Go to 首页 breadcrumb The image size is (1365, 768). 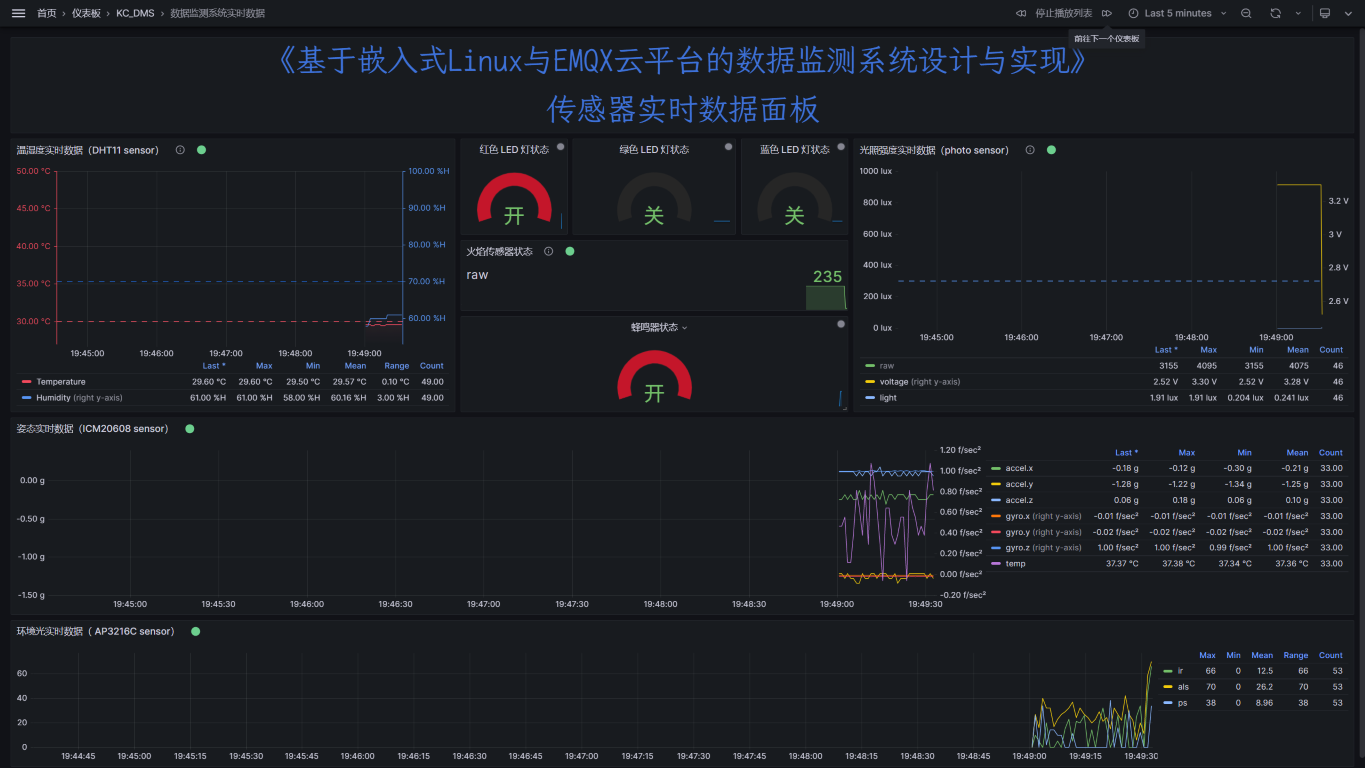click(x=46, y=13)
